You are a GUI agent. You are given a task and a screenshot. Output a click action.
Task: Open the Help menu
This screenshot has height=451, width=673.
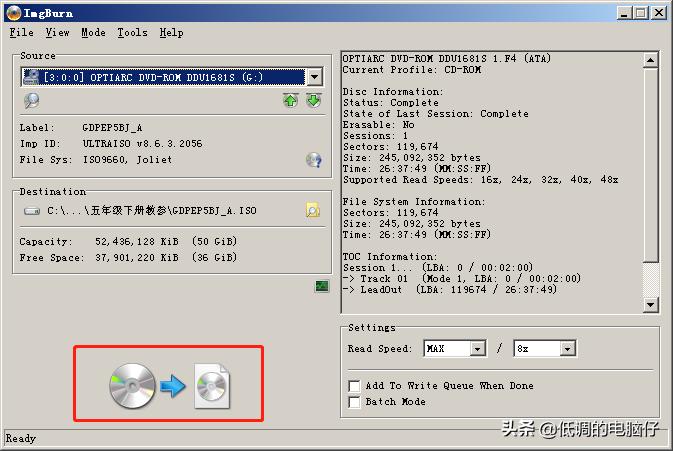pos(171,33)
